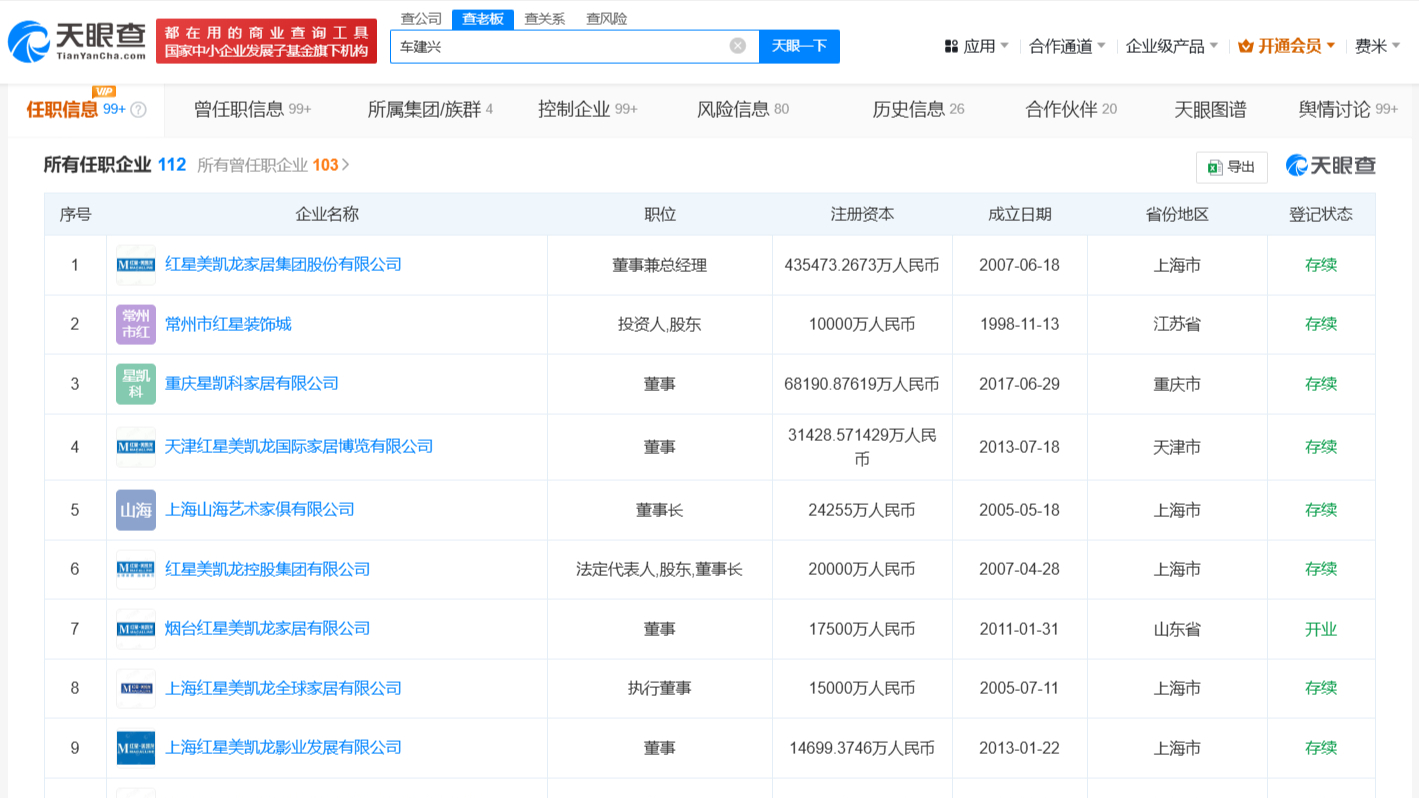Click the red promotional banner in header
Image resolution: width=1419 pixels, height=798 pixels.
266,41
